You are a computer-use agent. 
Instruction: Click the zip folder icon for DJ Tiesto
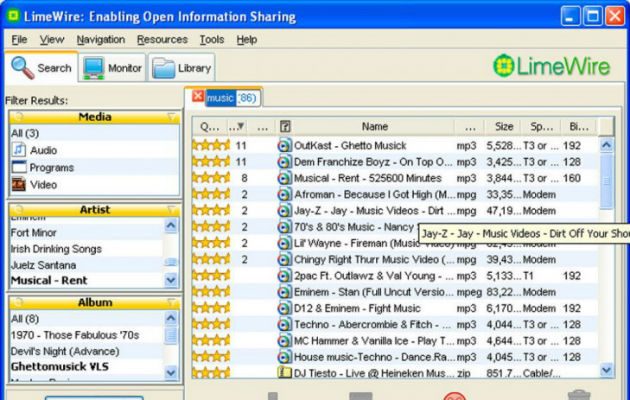(285, 371)
